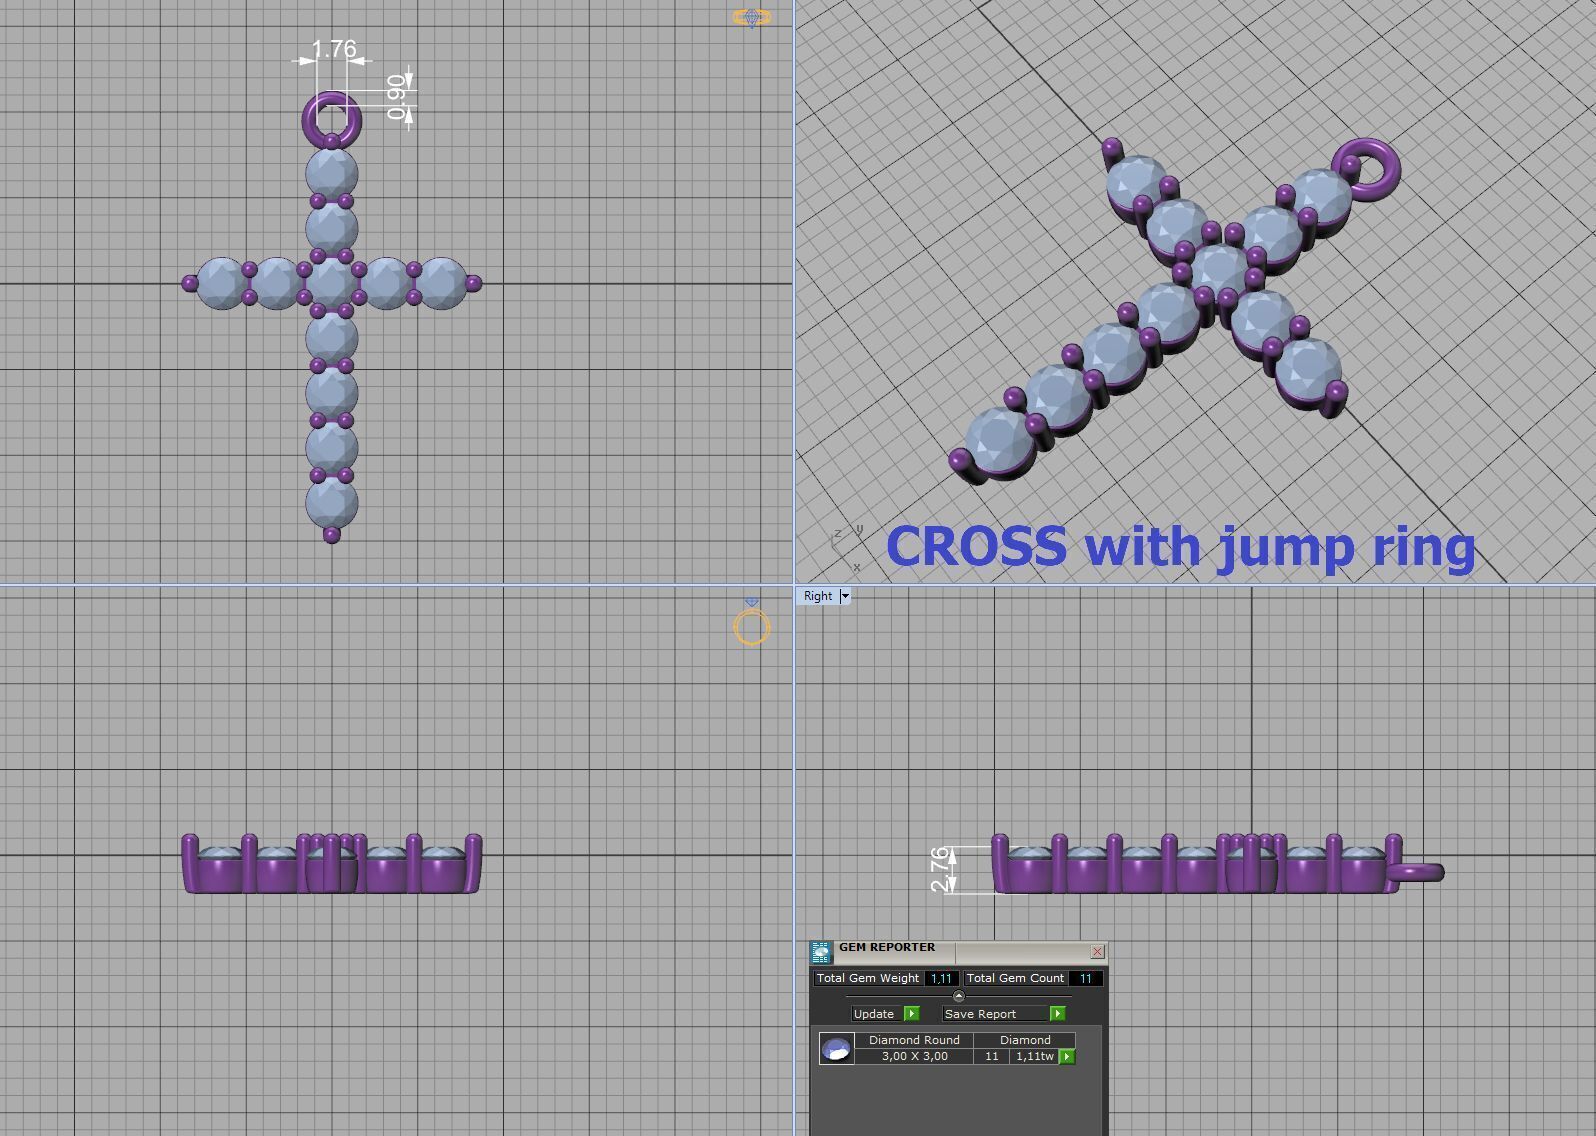Click the 'Diamond' material cell
Viewport: 1596px width, 1136px height.
(1025, 1040)
